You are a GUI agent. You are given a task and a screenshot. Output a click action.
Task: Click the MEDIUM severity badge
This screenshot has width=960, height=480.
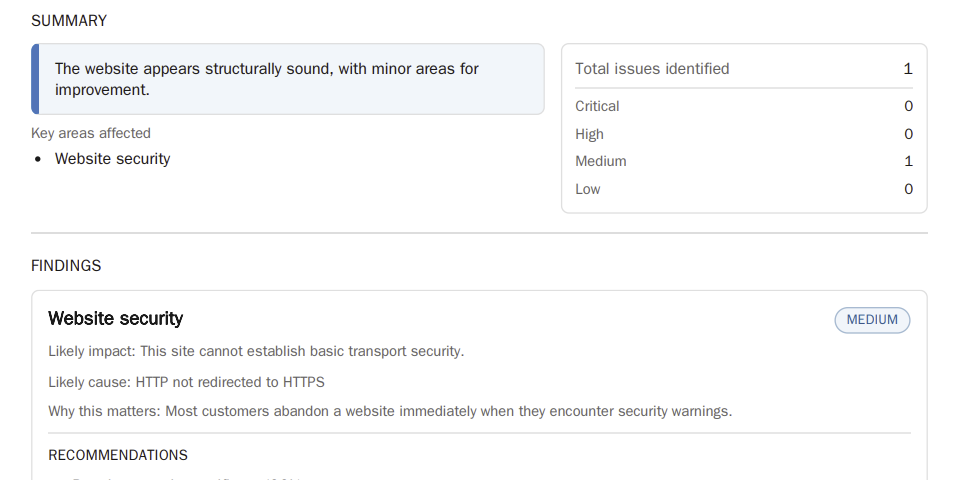point(872,320)
